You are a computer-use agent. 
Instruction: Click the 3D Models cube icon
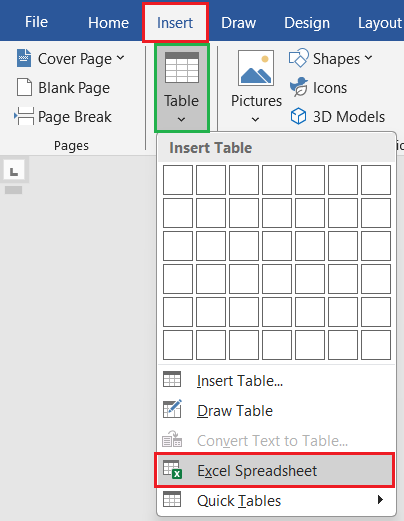298,116
